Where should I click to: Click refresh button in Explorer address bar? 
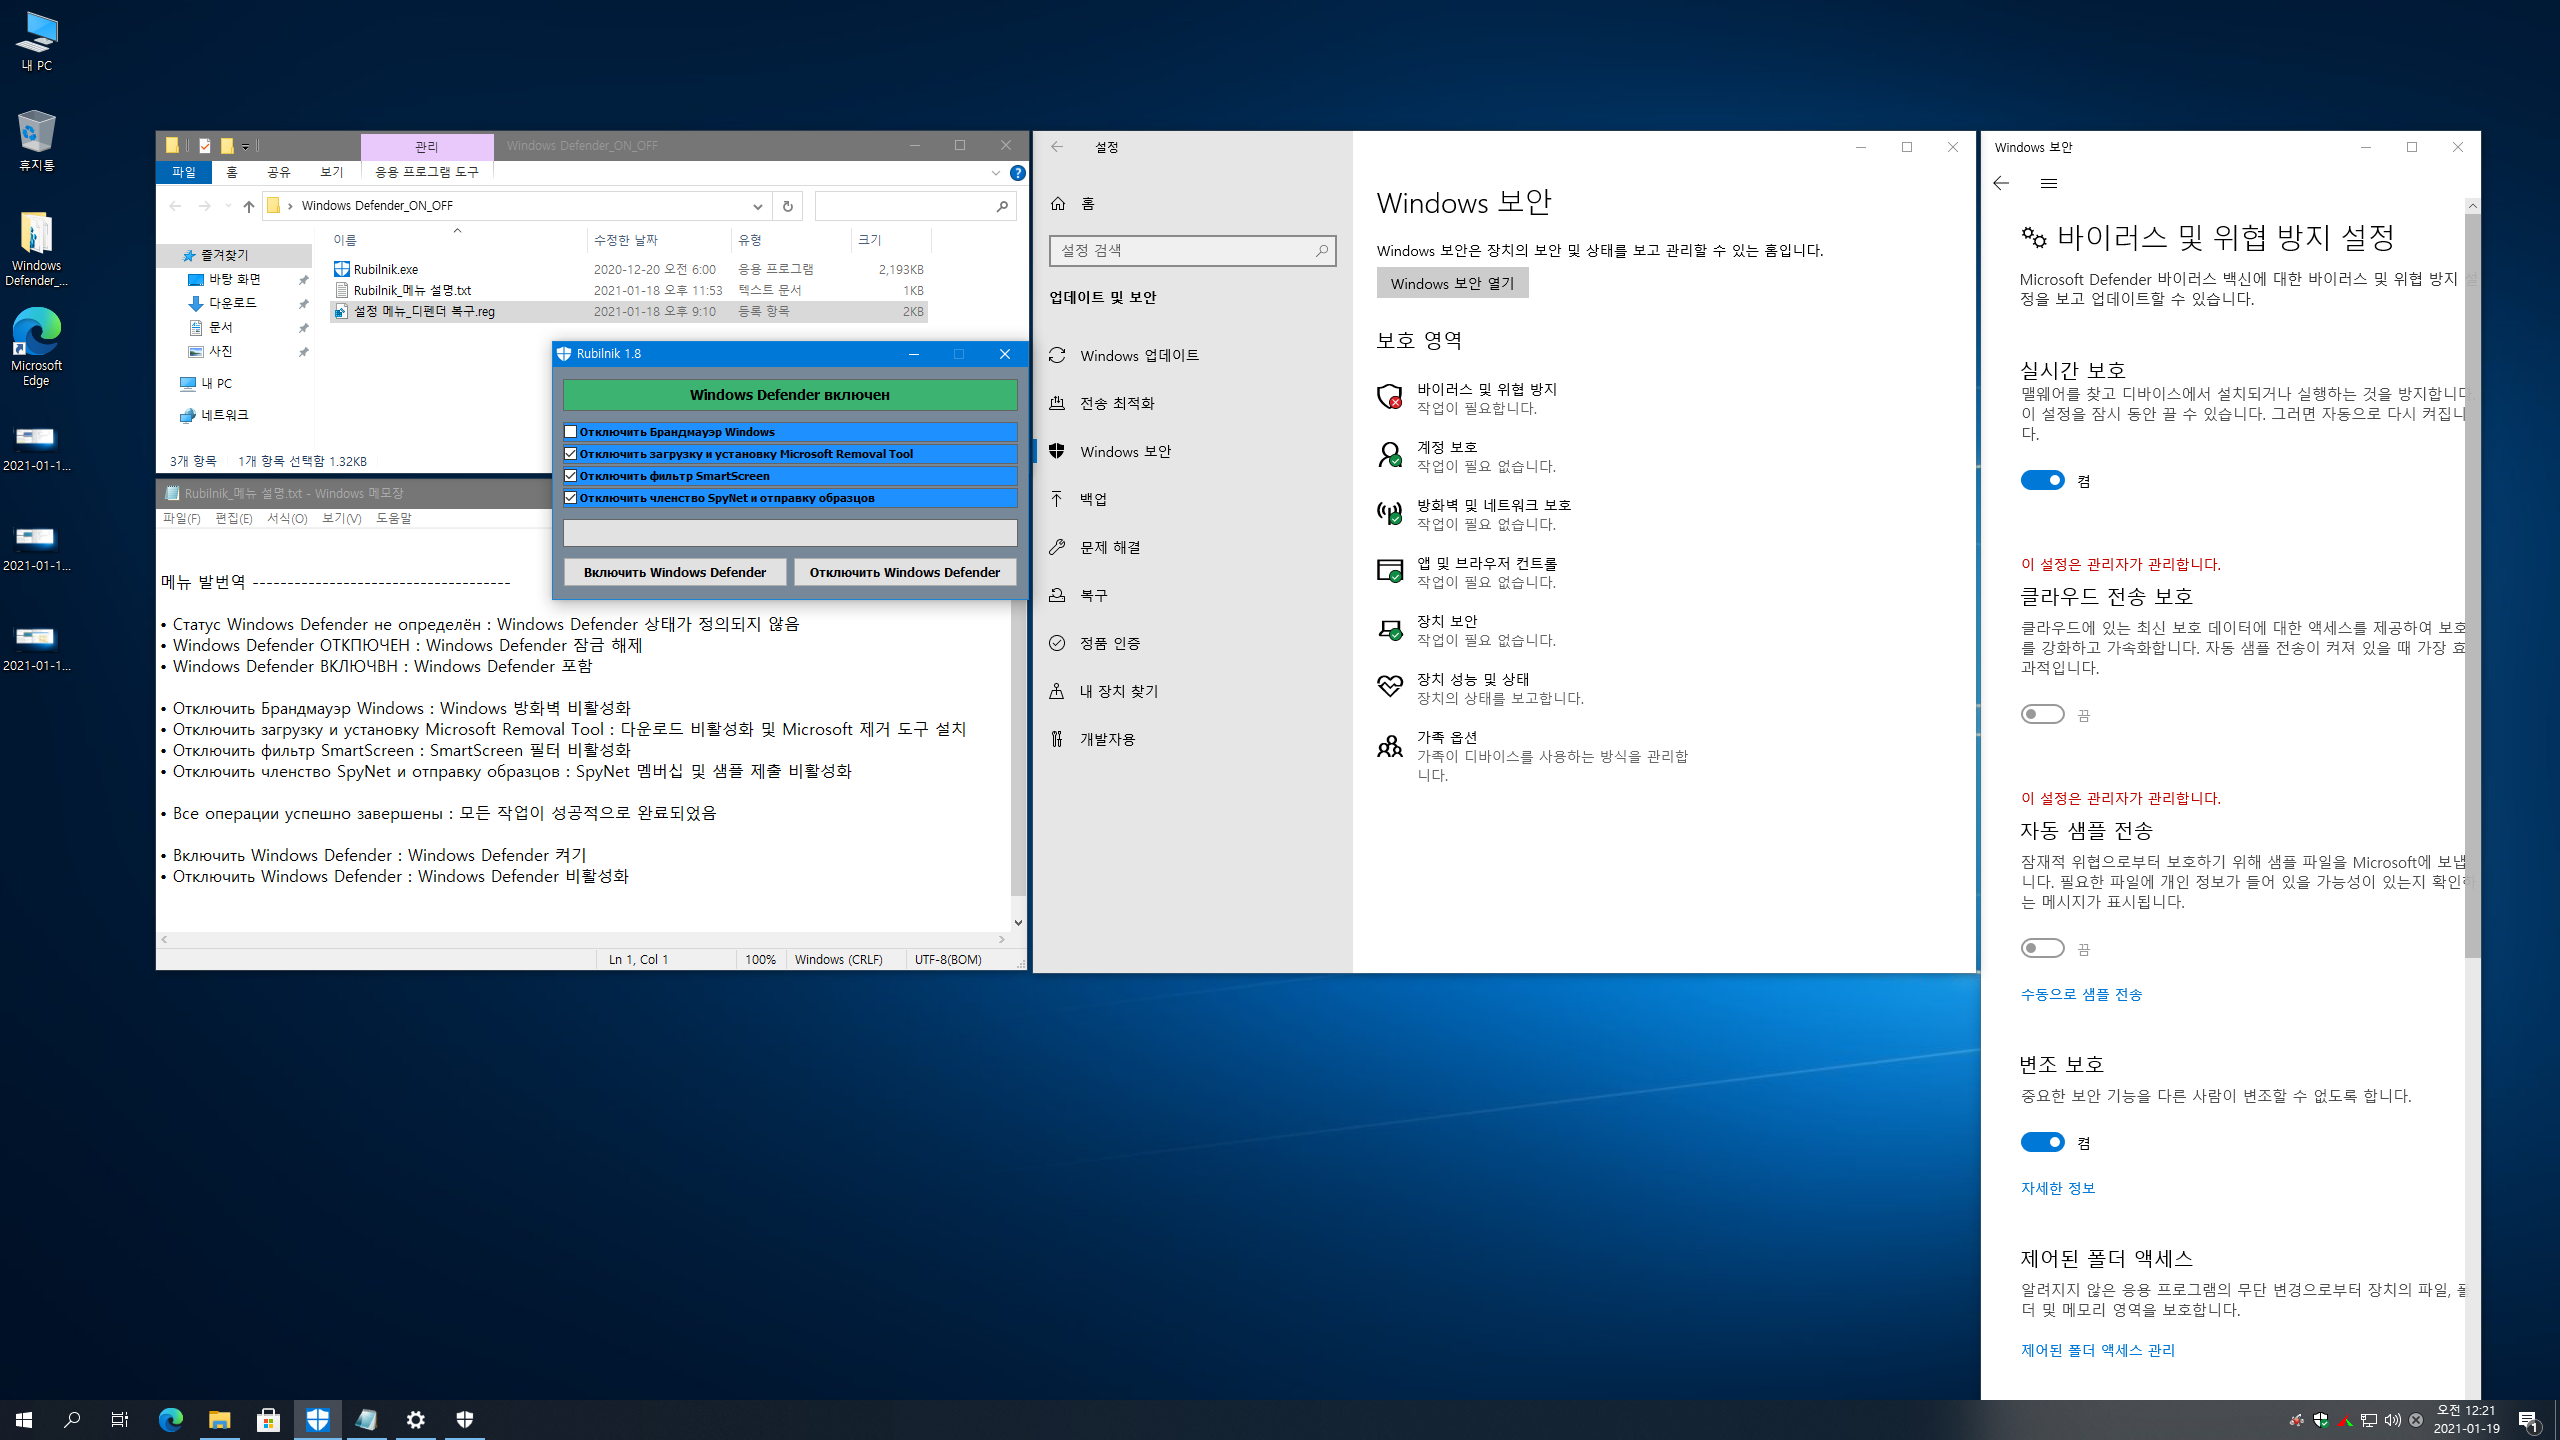coord(787,206)
